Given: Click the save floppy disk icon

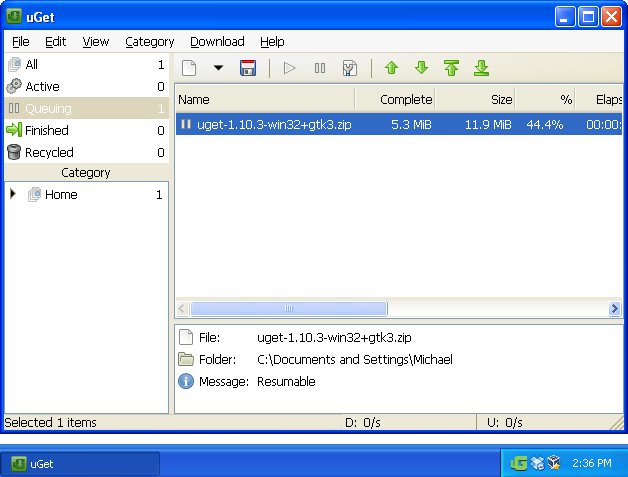Looking at the screenshot, I should 248,68.
